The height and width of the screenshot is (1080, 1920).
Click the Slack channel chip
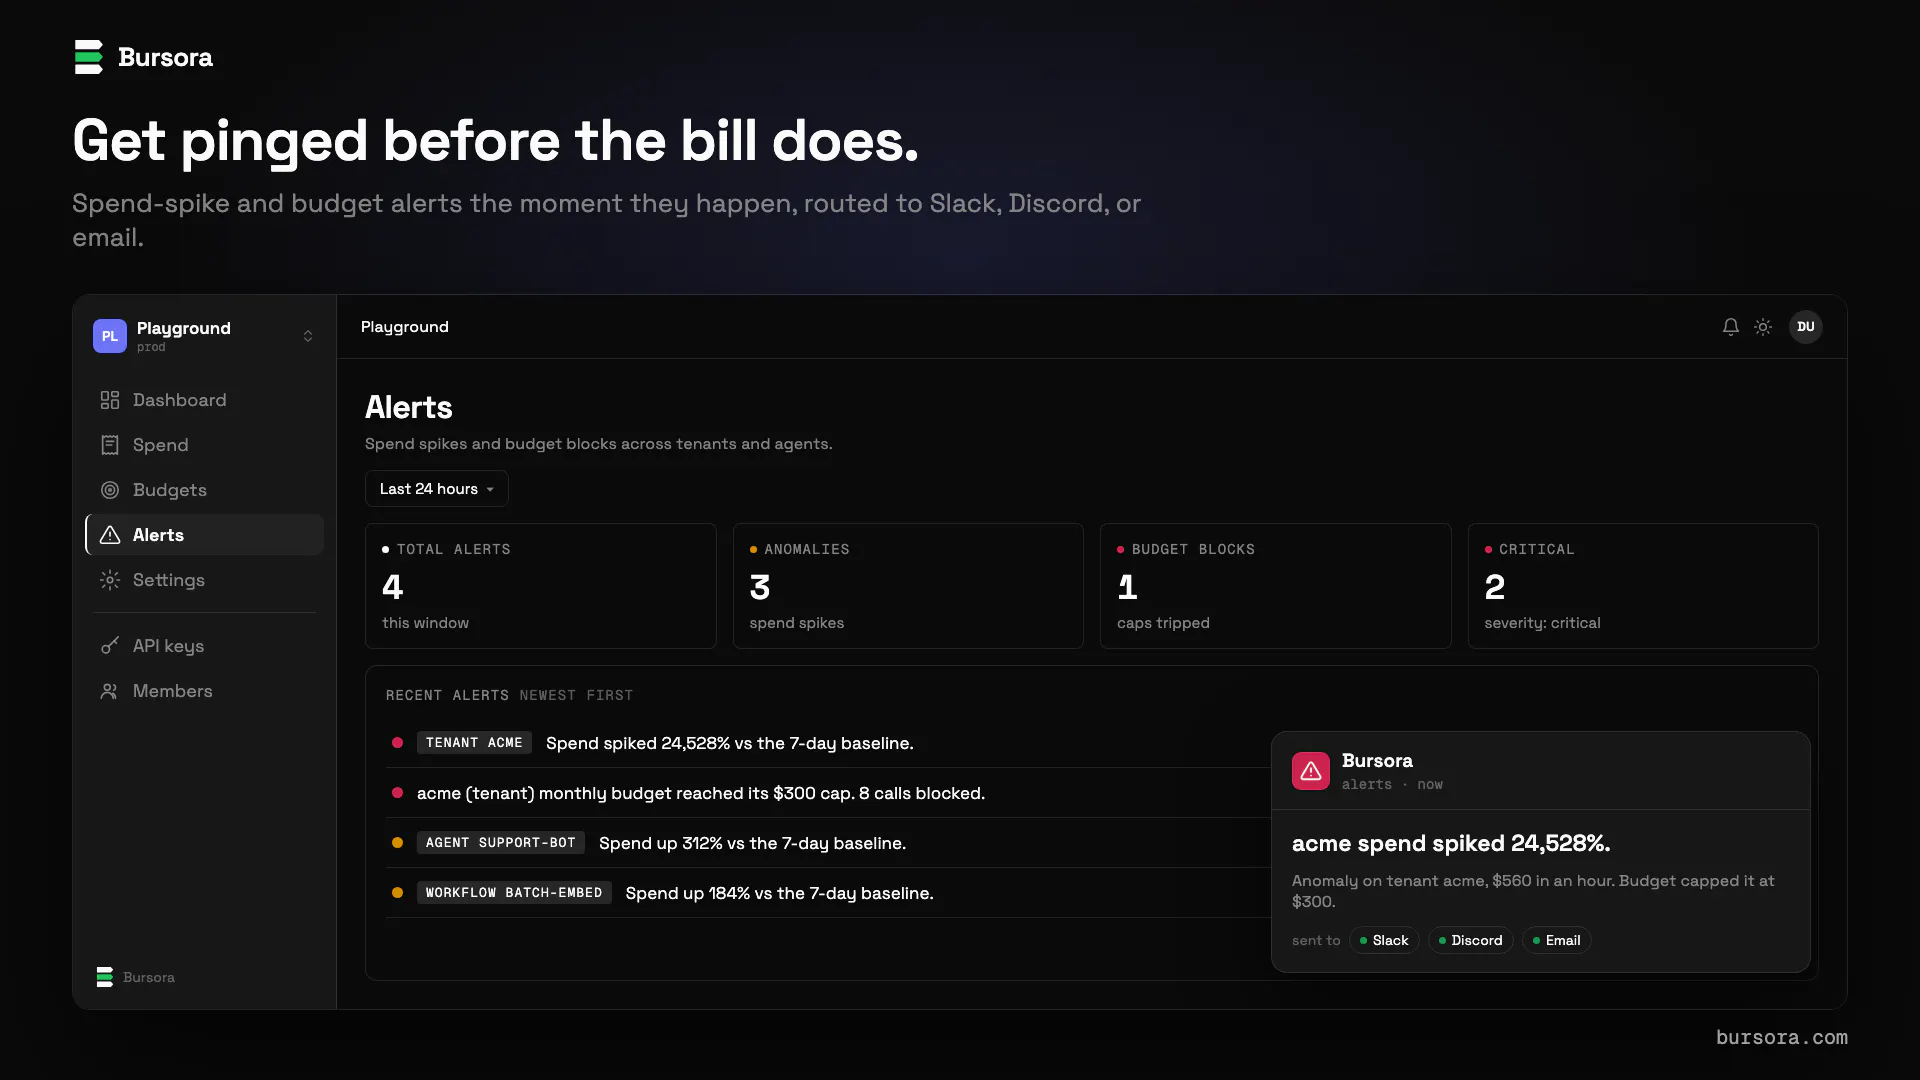pos(1384,940)
